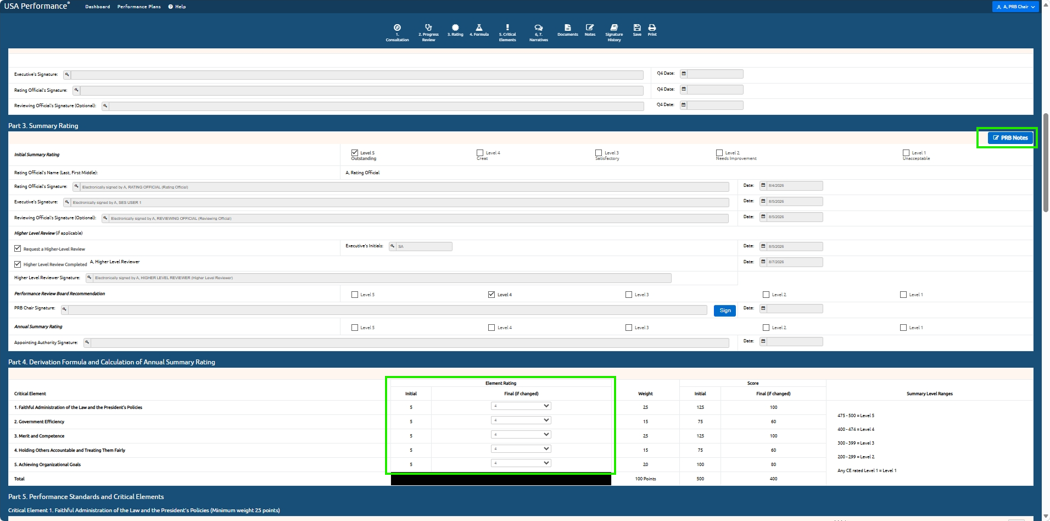Check Level 3 under Annual Summary Rating

point(629,327)
